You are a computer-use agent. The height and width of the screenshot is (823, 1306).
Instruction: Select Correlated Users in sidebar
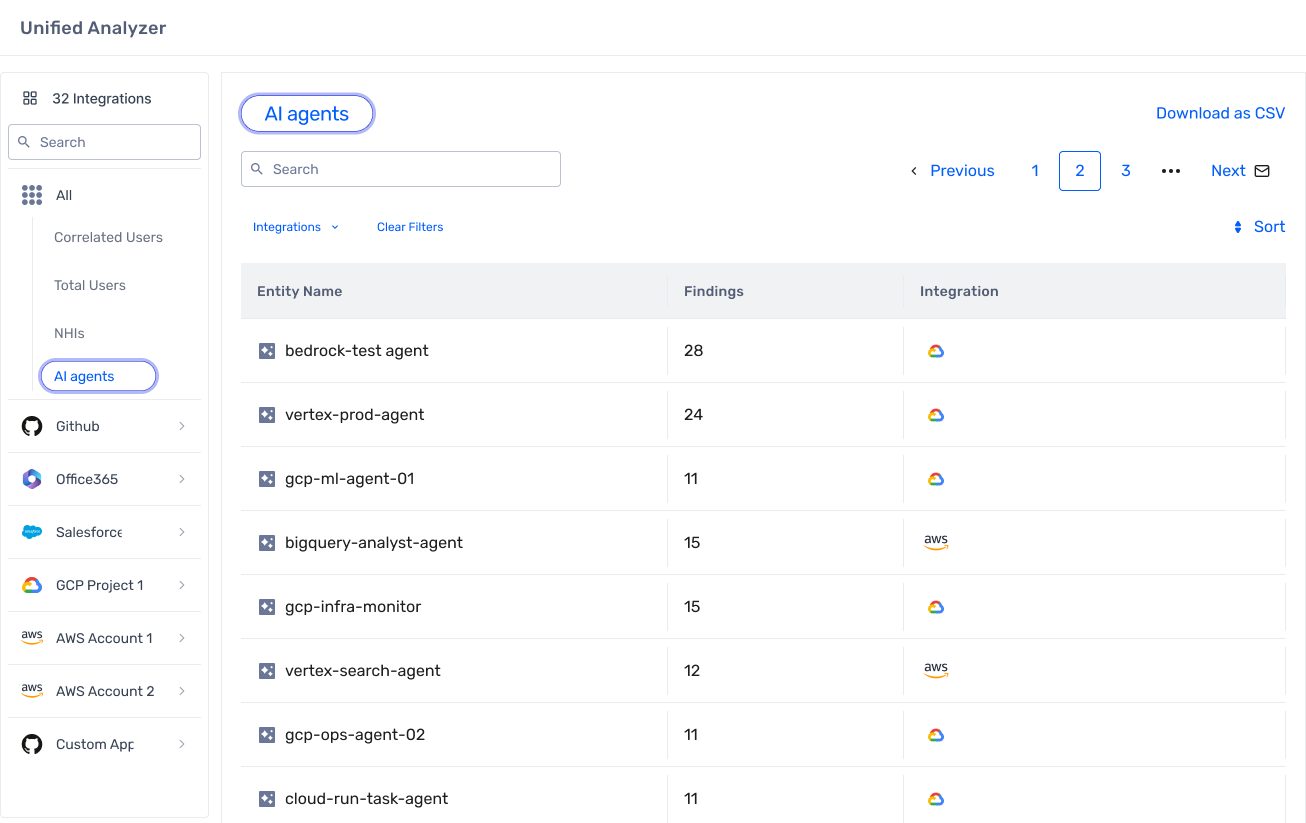pos(108,237)
